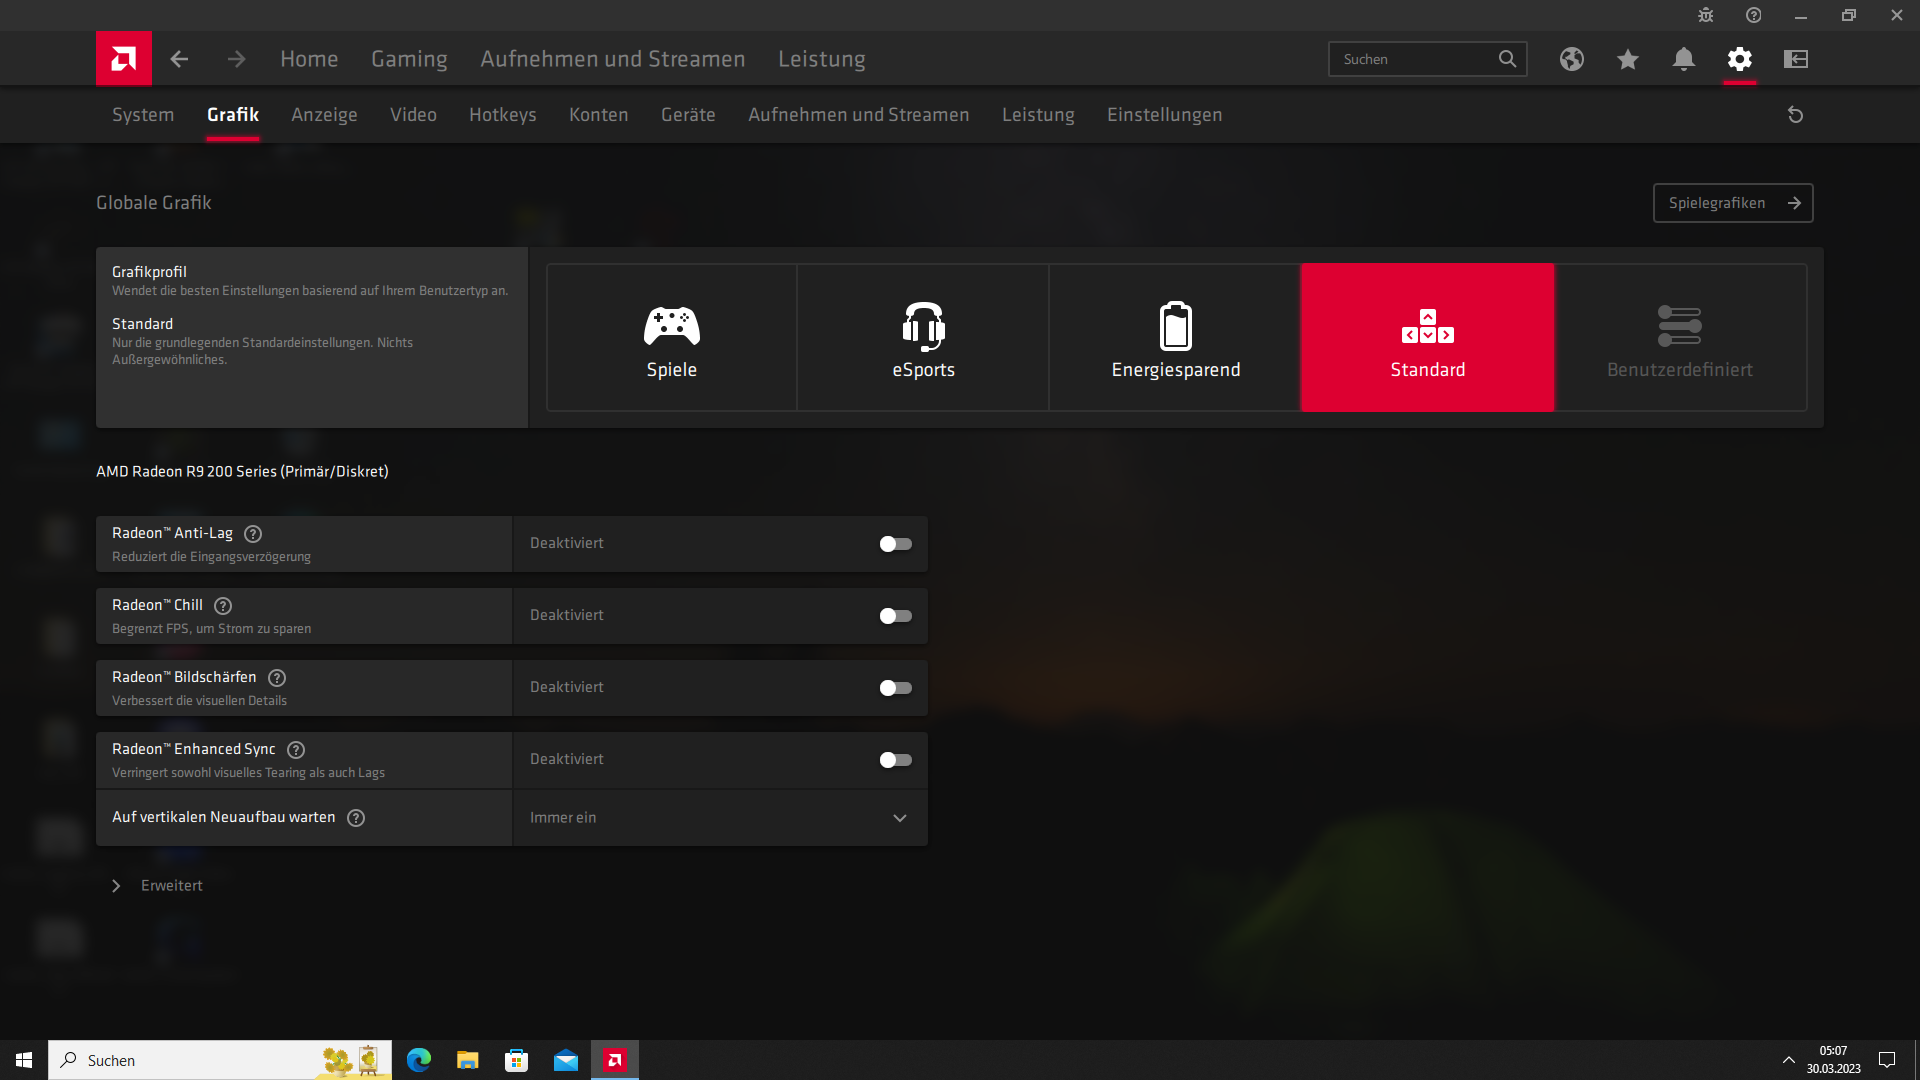Show help for Radeon Bildschärfen
This screenshot has width=1920, height=1080.
coord(277,678)
